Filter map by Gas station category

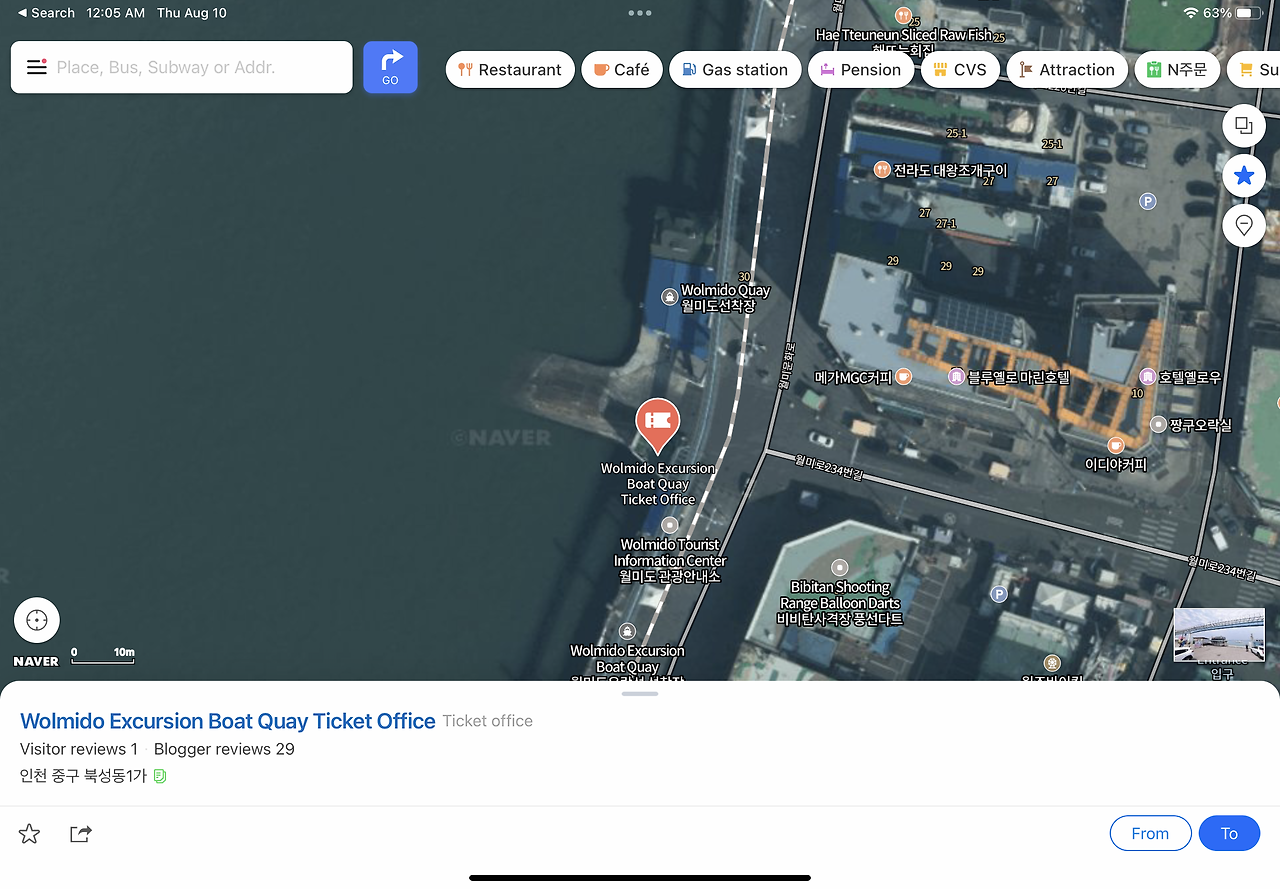(735, 70)
